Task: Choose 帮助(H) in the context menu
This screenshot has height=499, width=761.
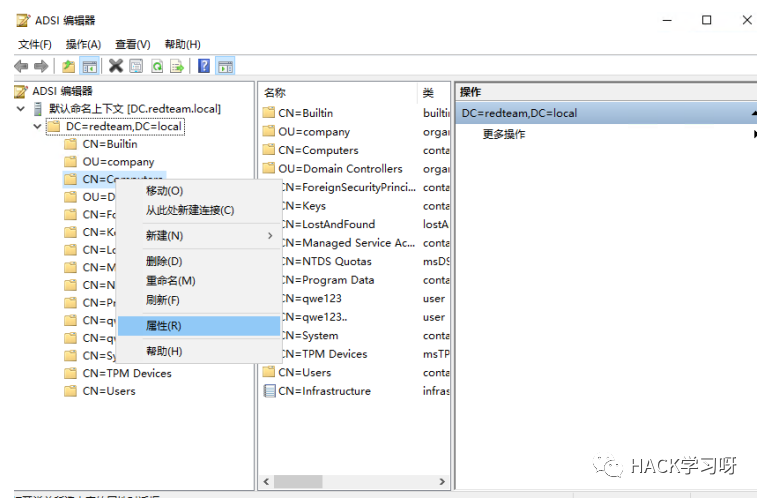Action: click(x=199, y=351)
